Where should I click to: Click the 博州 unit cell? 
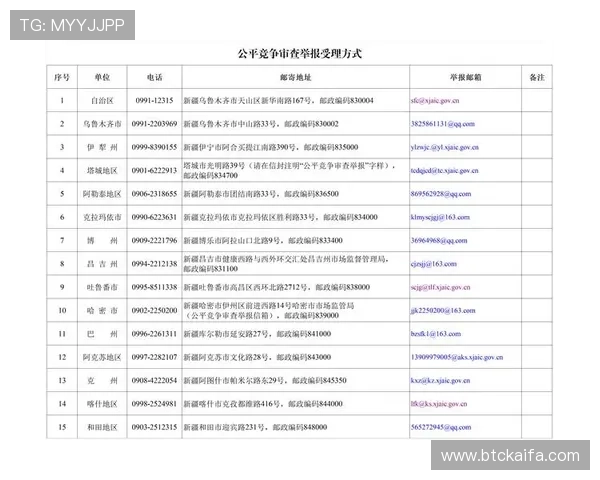[102, 241]
